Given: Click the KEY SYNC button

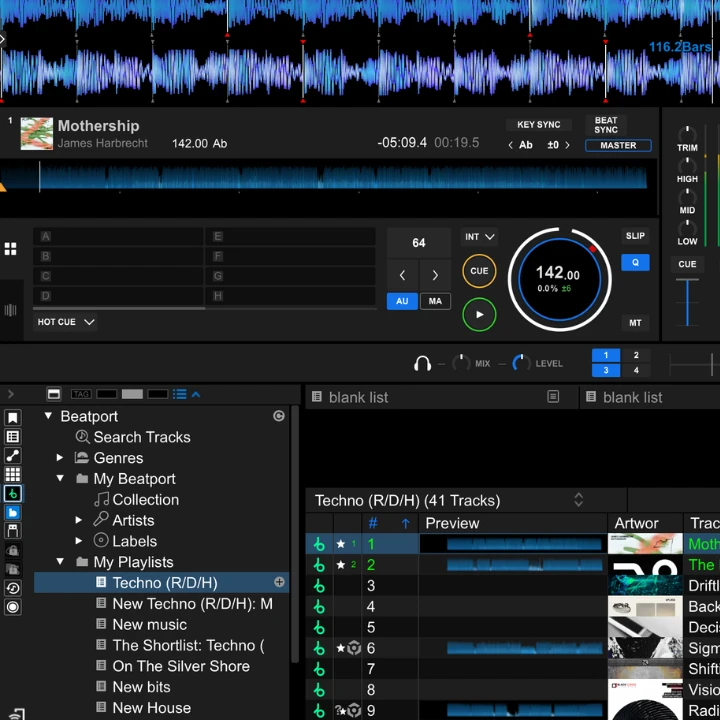Looking at the screenshot, I should pyautogui.click(x=539, y=125).
